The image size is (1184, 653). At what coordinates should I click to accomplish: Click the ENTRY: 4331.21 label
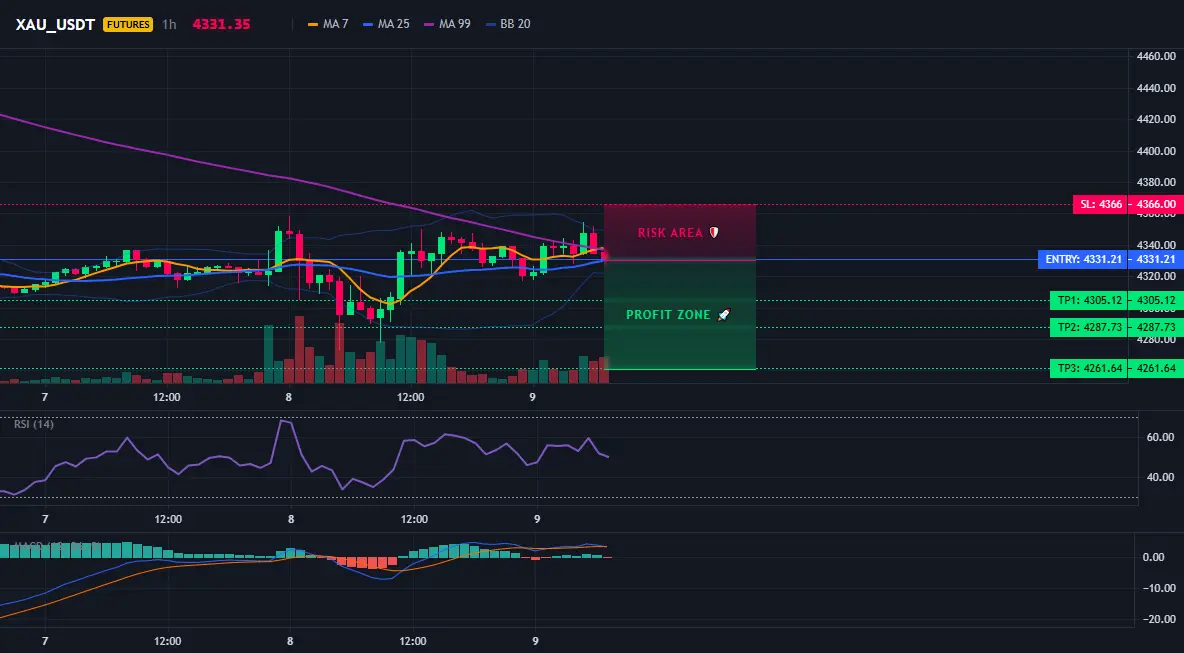(1083, 259)
